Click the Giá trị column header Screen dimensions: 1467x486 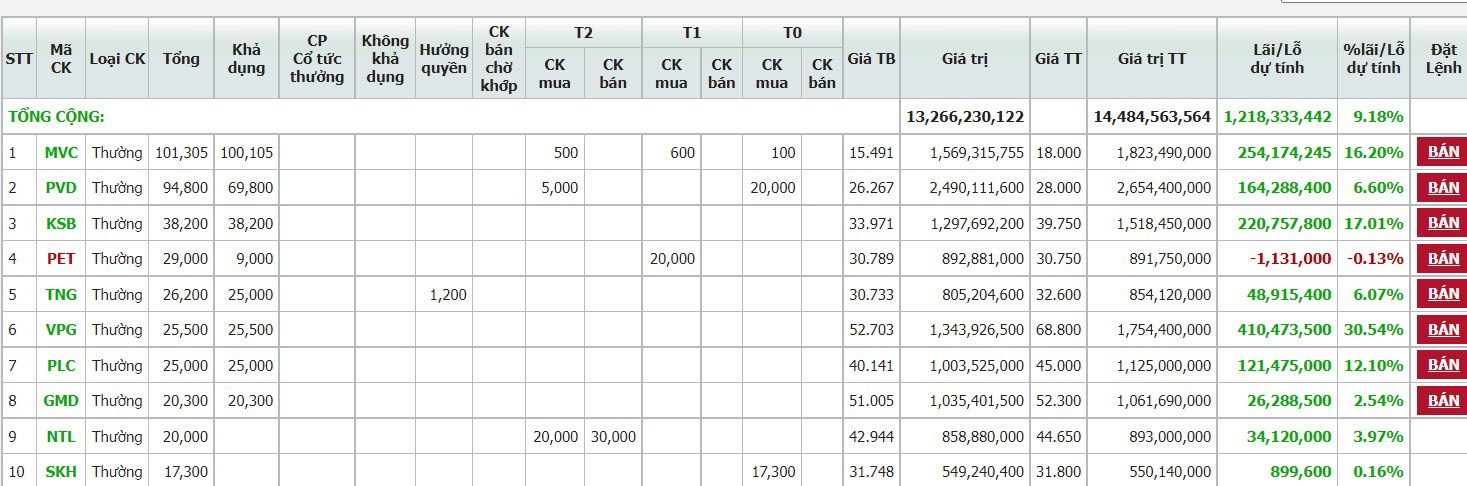tap(965, 58)
